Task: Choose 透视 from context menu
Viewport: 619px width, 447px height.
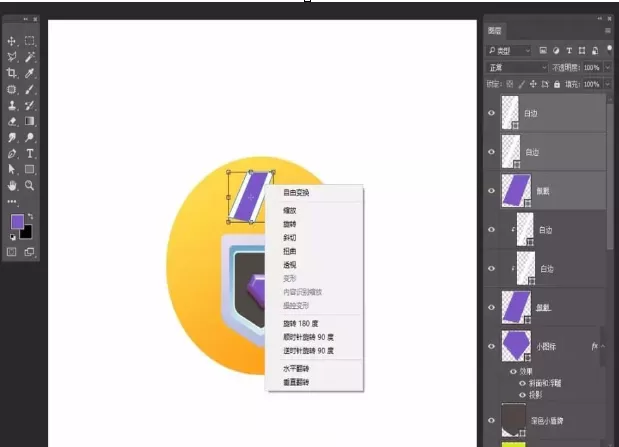Action: [x=290, y=265]
